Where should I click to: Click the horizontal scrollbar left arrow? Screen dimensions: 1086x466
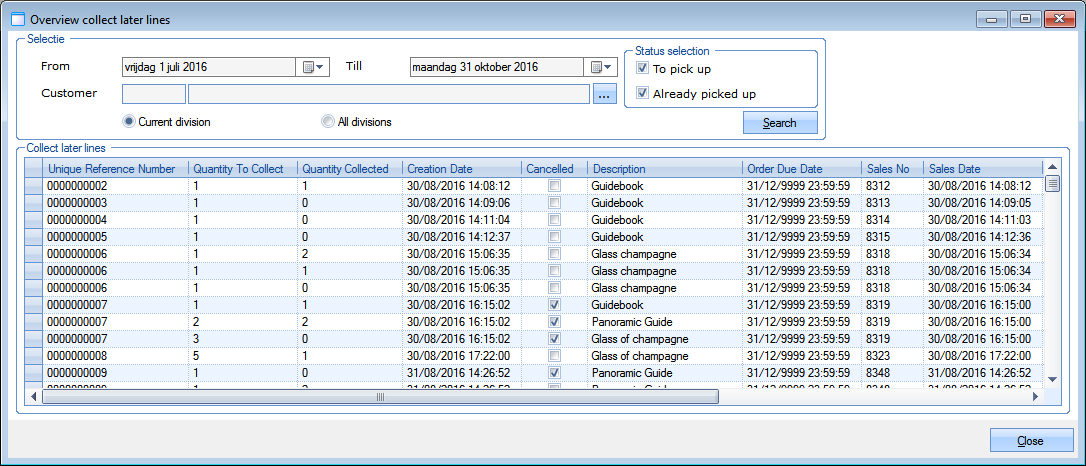click(33, 396)
